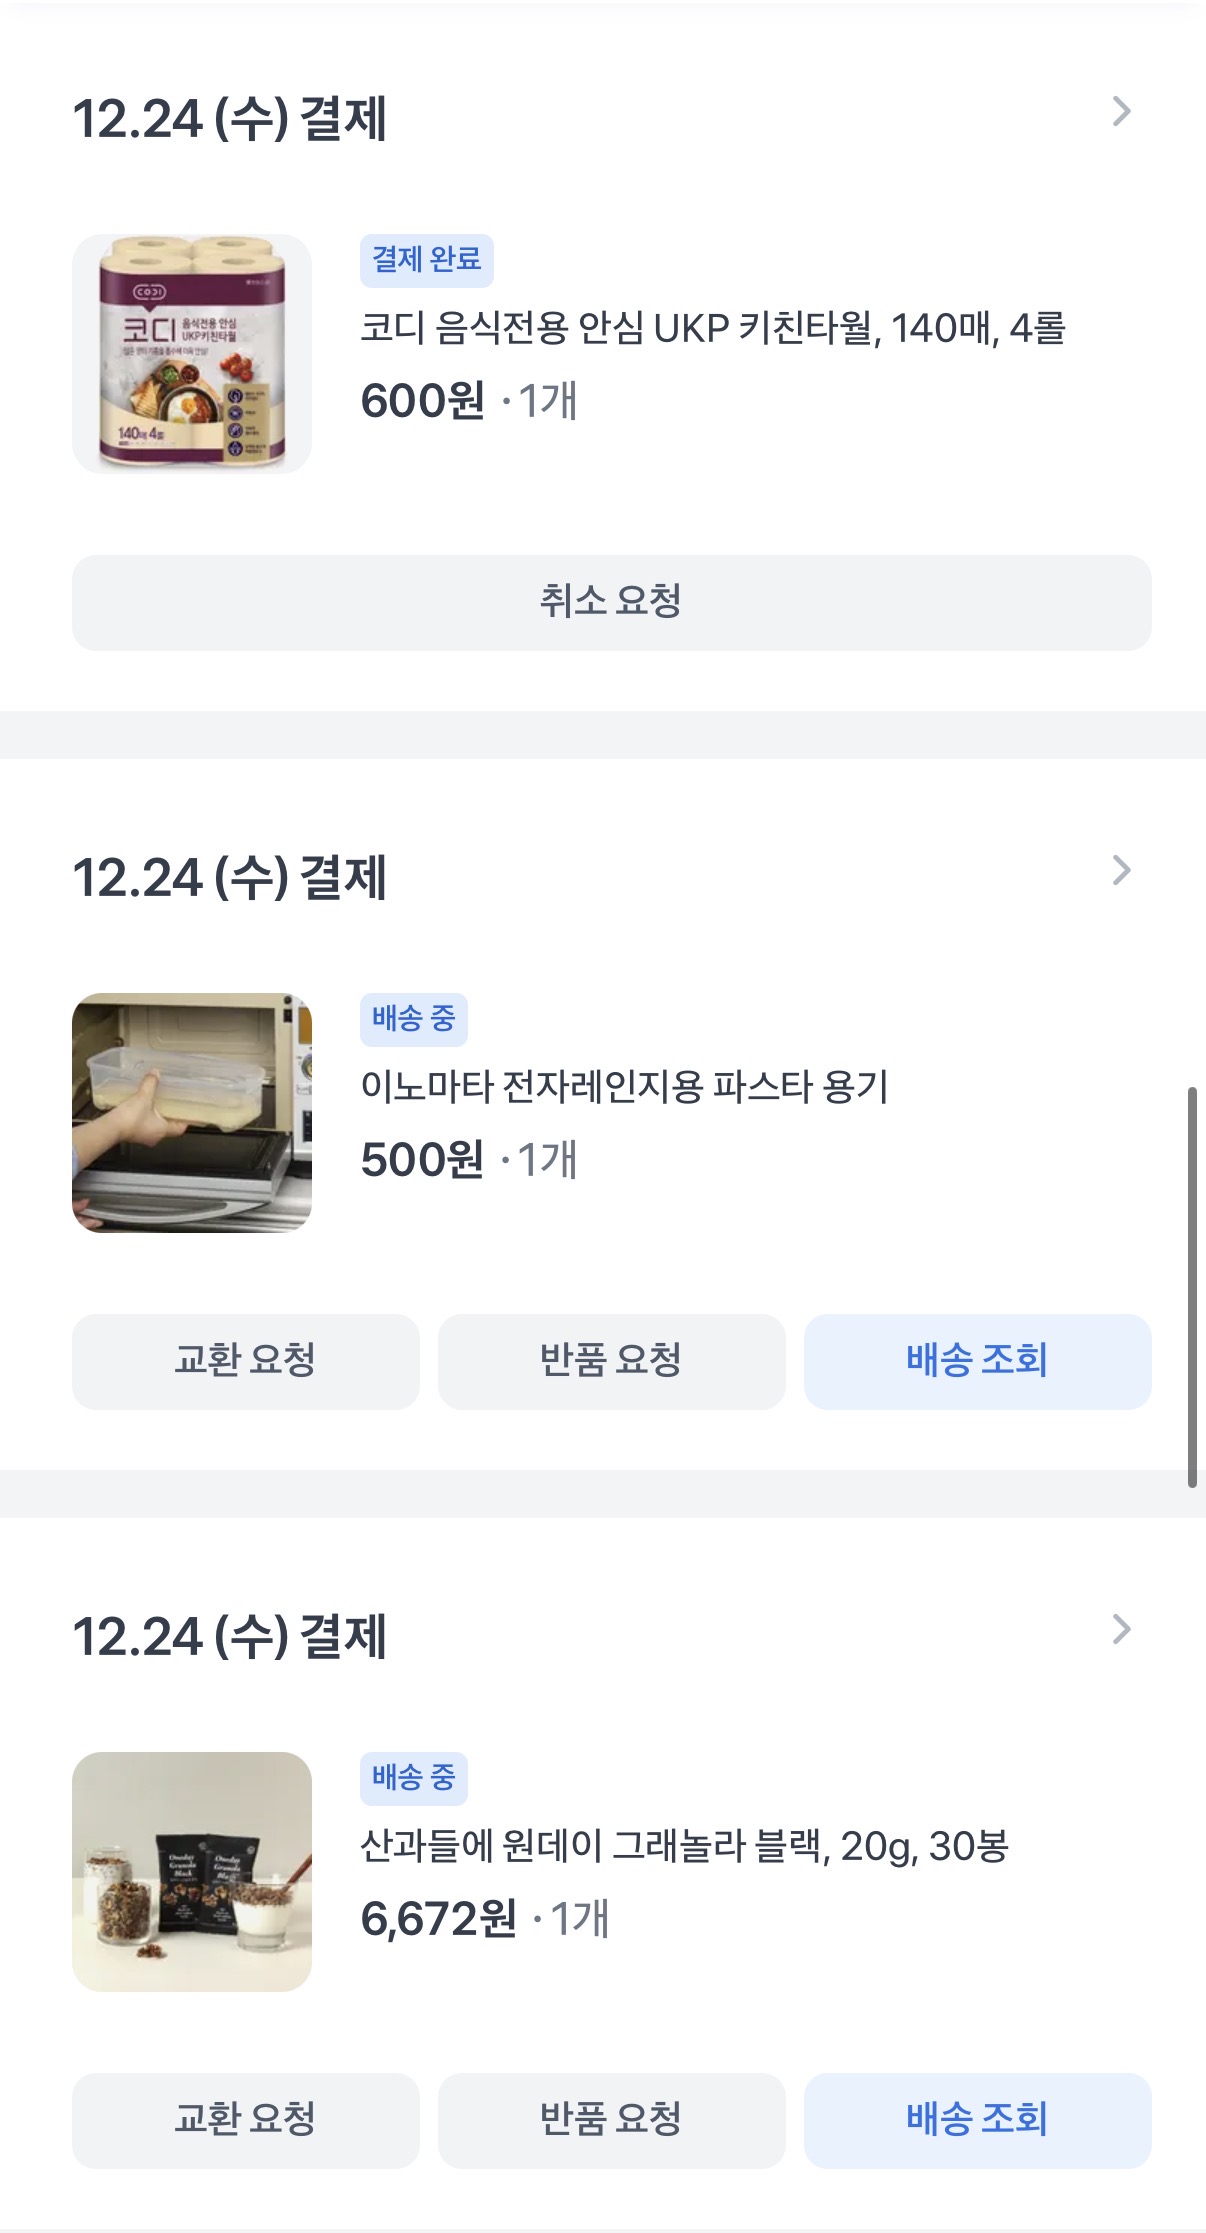Viewport: 1206px width, 2233px height.
Task: Expand the pasta container order chevron
Action: coord(1121,871)
